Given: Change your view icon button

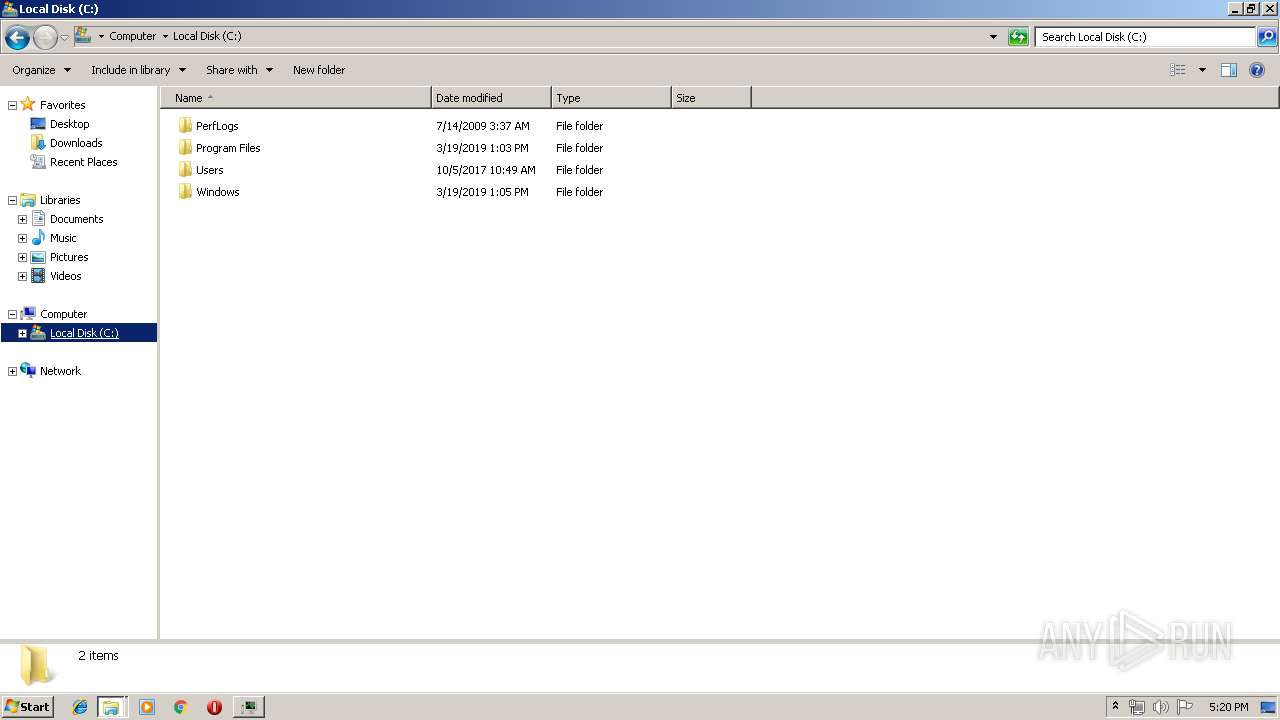Looking at the screenshot, I should pos(1178,70).
